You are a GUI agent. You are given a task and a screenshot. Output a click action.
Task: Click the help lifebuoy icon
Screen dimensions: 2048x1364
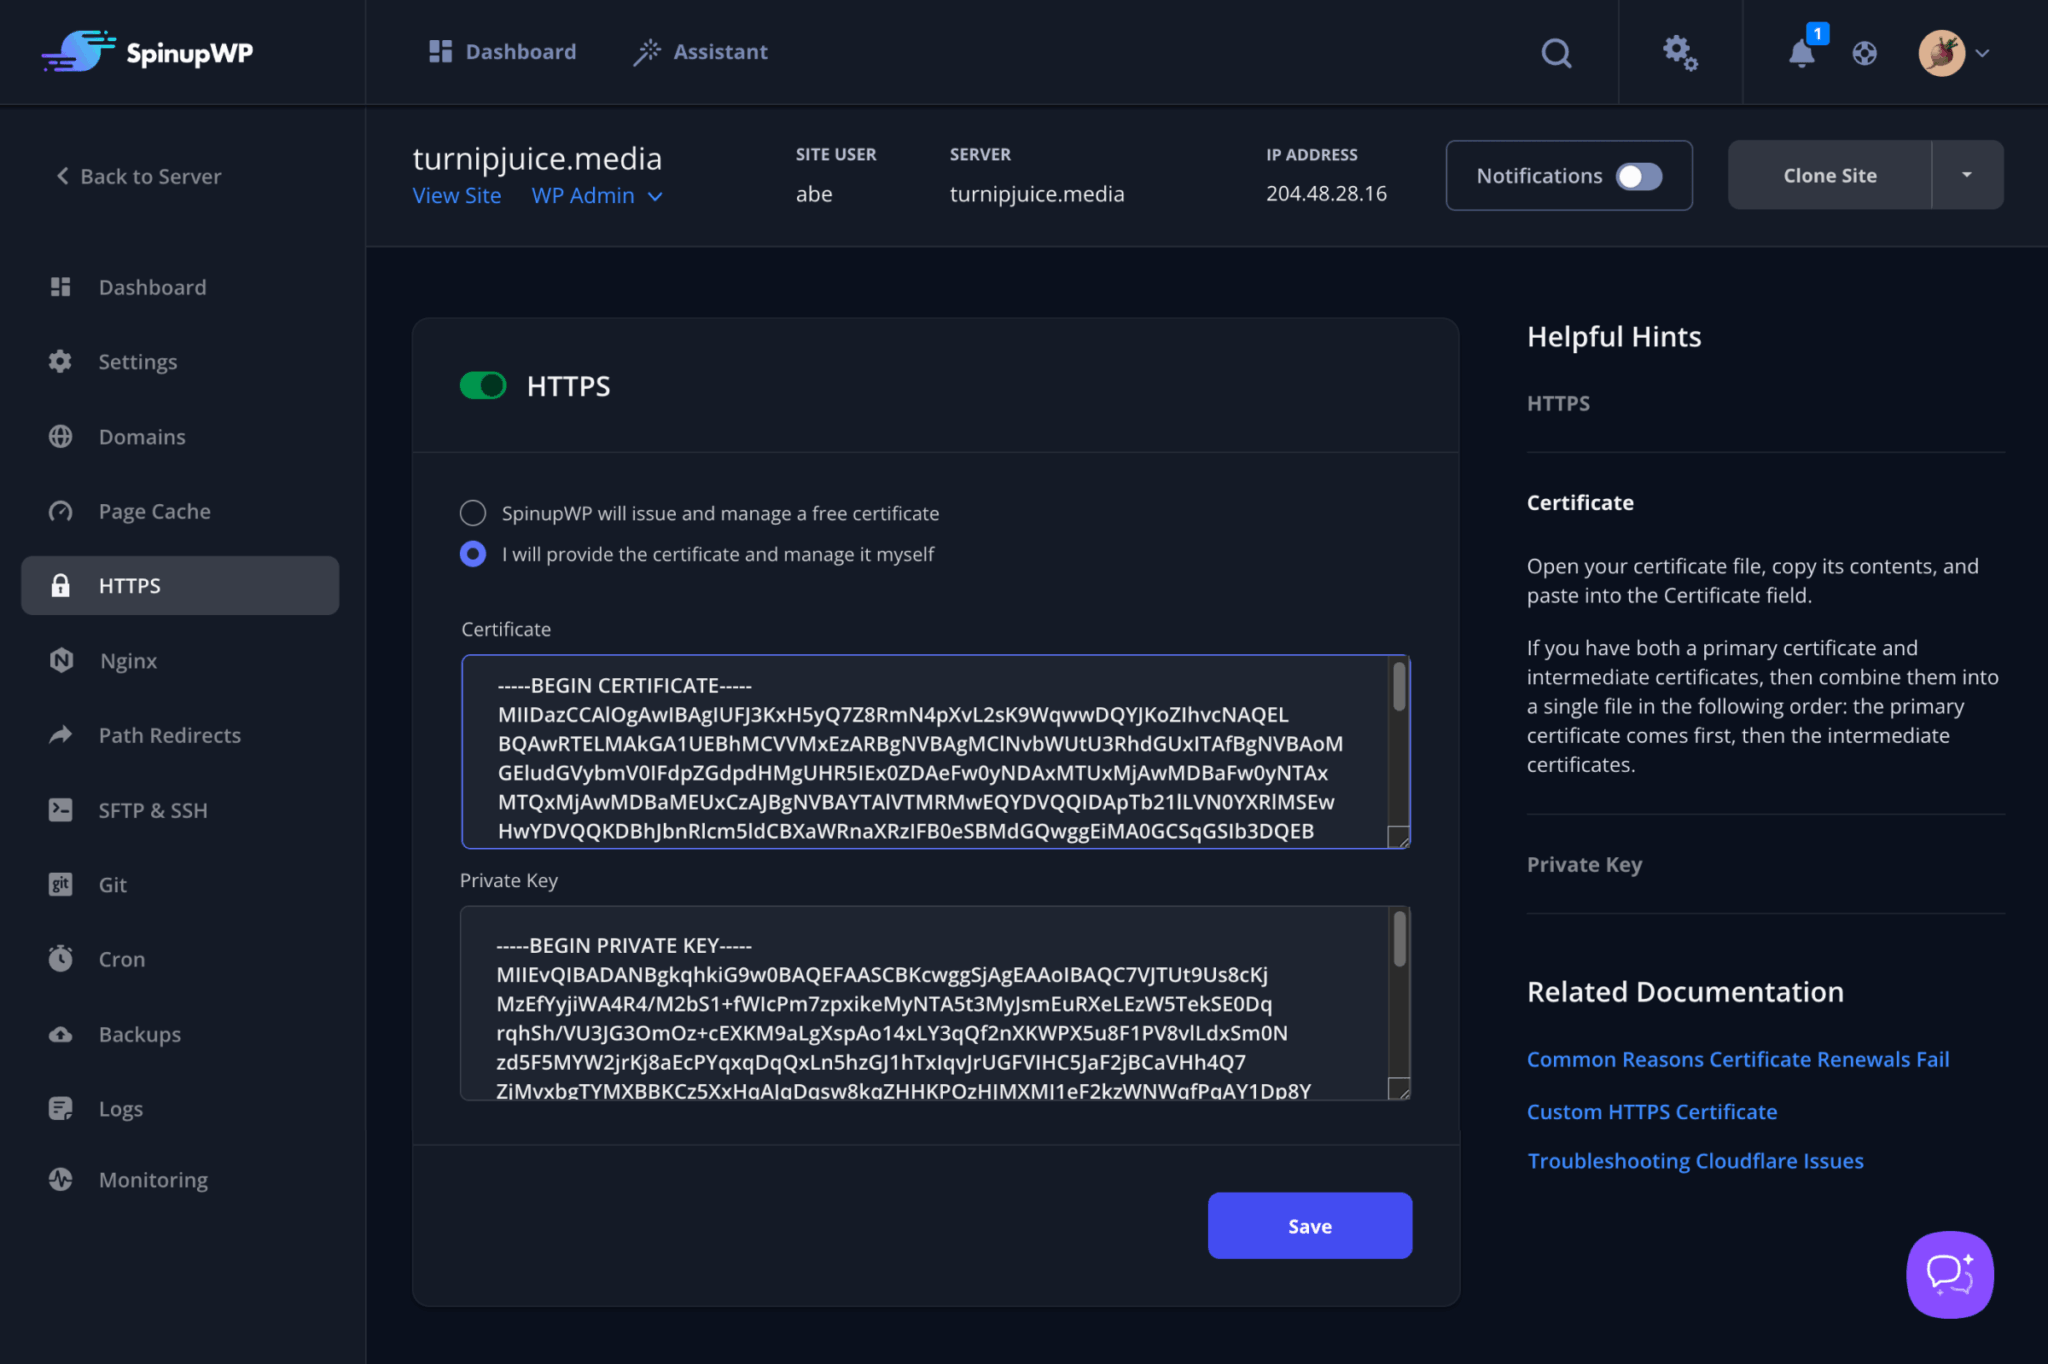pos(1864,53)
